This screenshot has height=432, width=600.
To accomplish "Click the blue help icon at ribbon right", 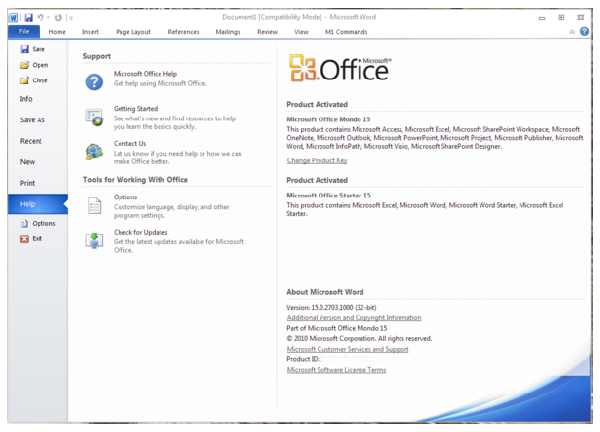I will [x=585, y=32].
